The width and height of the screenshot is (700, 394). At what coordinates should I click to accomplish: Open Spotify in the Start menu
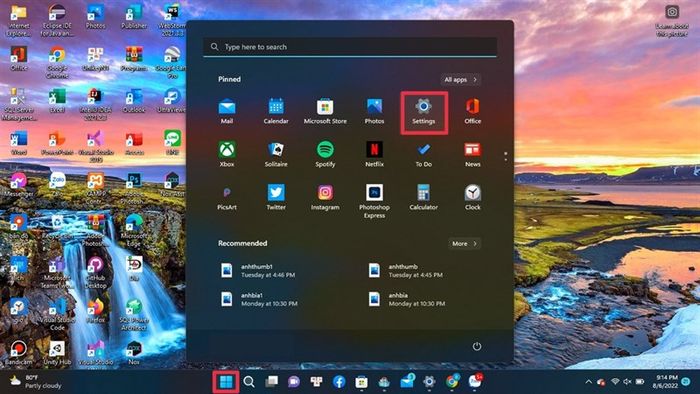(x=325, y=154)
